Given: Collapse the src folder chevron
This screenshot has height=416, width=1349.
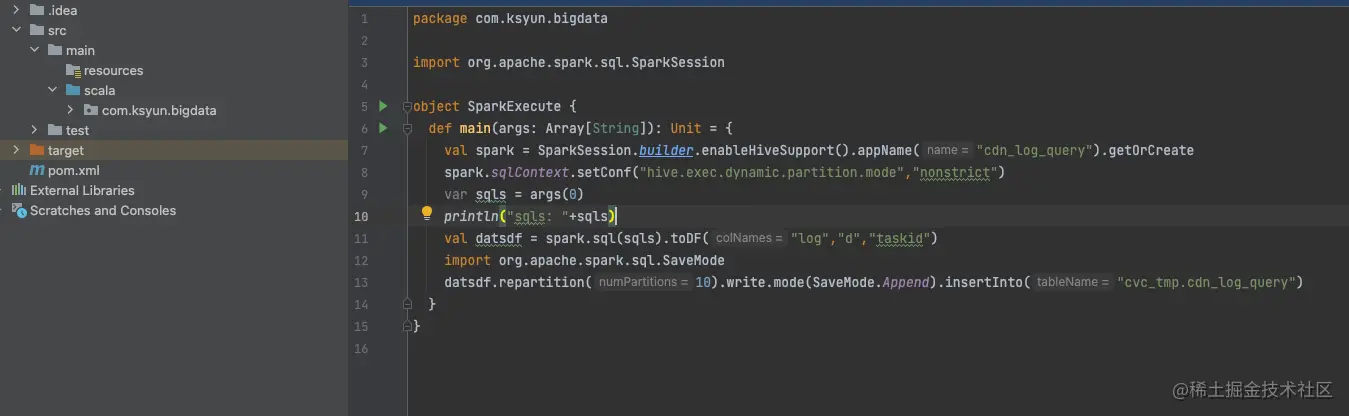Looking at the screenshot, I should click(x=16, y=30).
